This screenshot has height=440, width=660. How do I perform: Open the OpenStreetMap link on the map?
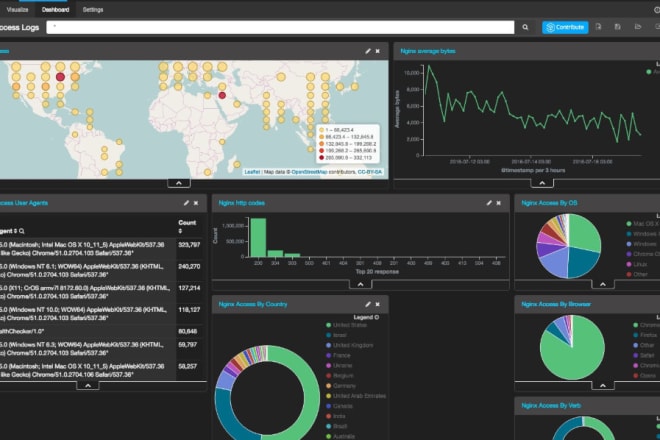click(309, 172)
